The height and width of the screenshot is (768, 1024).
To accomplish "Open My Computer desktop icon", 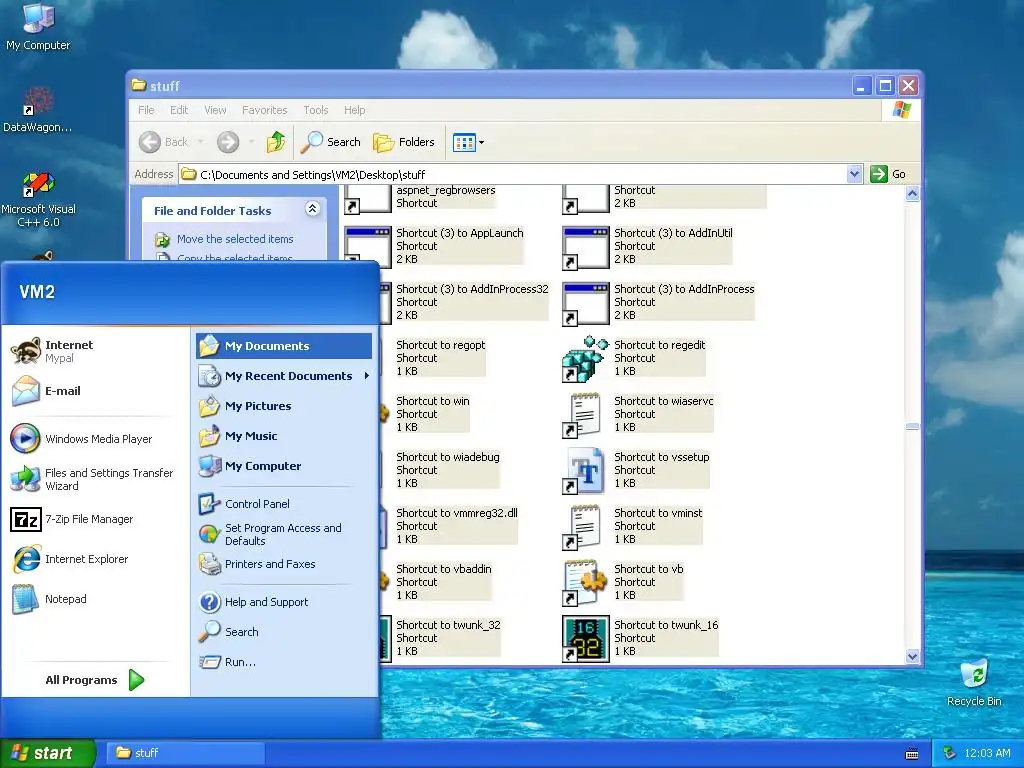I will [38, 27].
